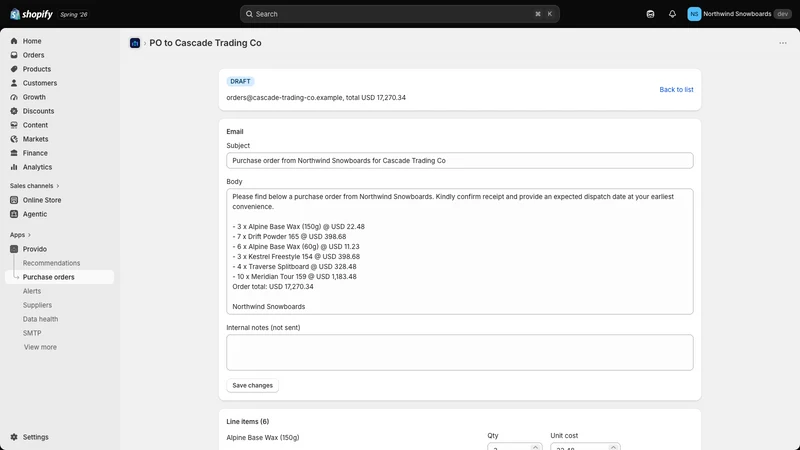Expand the Sales channels section

point(35,186)
